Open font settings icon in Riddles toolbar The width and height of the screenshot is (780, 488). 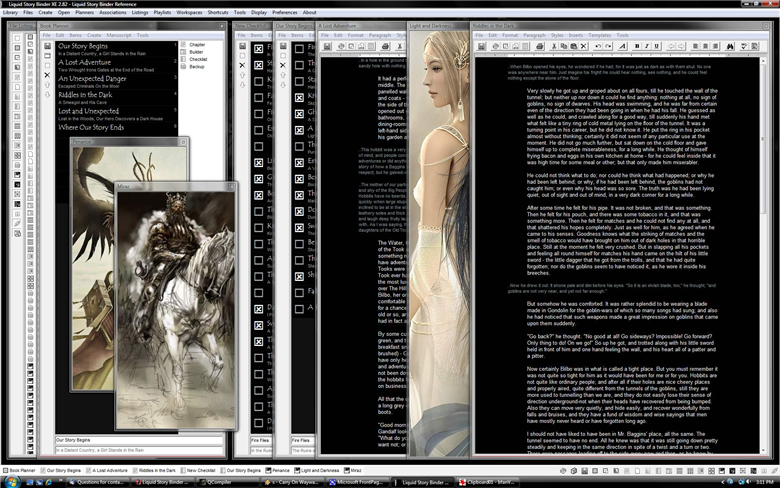622,46
